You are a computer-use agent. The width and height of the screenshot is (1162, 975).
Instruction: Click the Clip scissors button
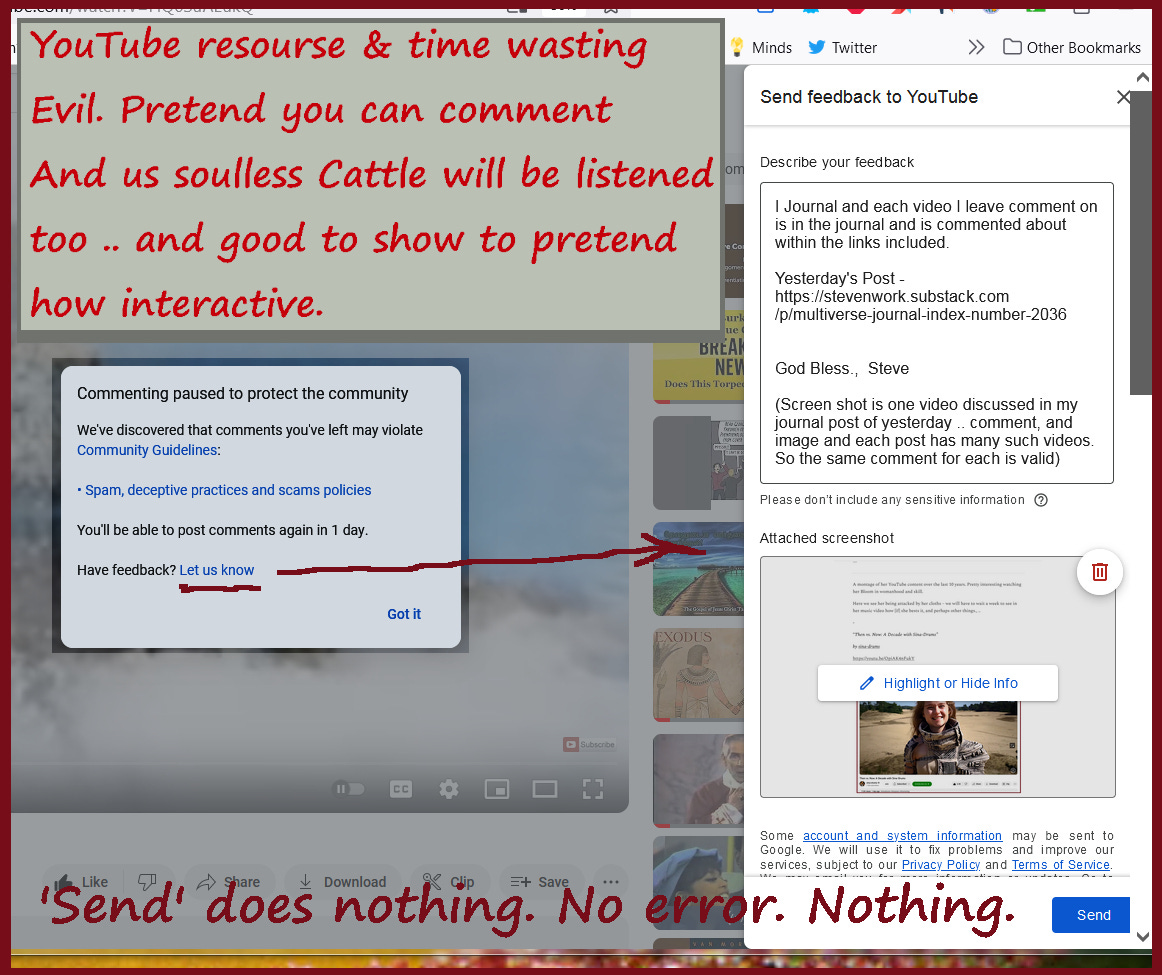(x=450, y=882)
